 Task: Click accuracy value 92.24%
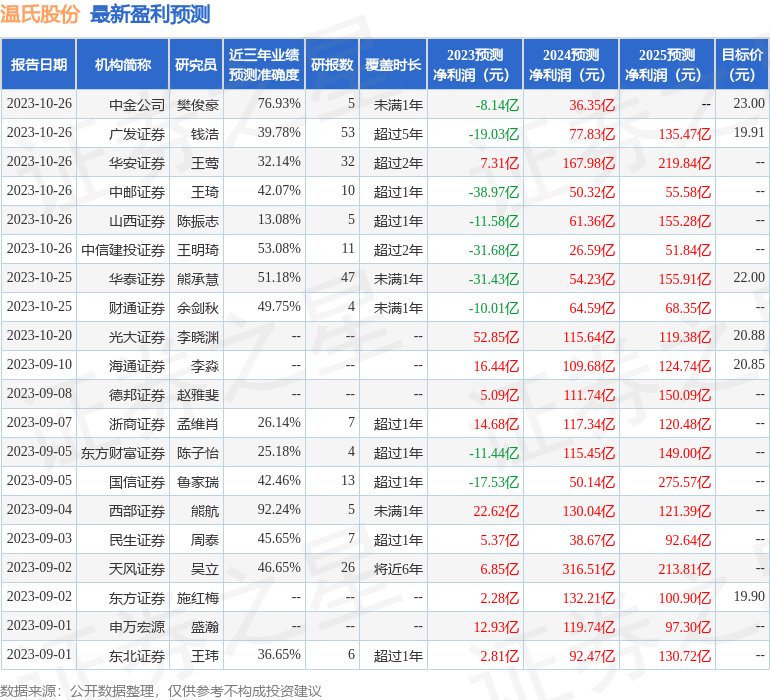tap(279, 509)
